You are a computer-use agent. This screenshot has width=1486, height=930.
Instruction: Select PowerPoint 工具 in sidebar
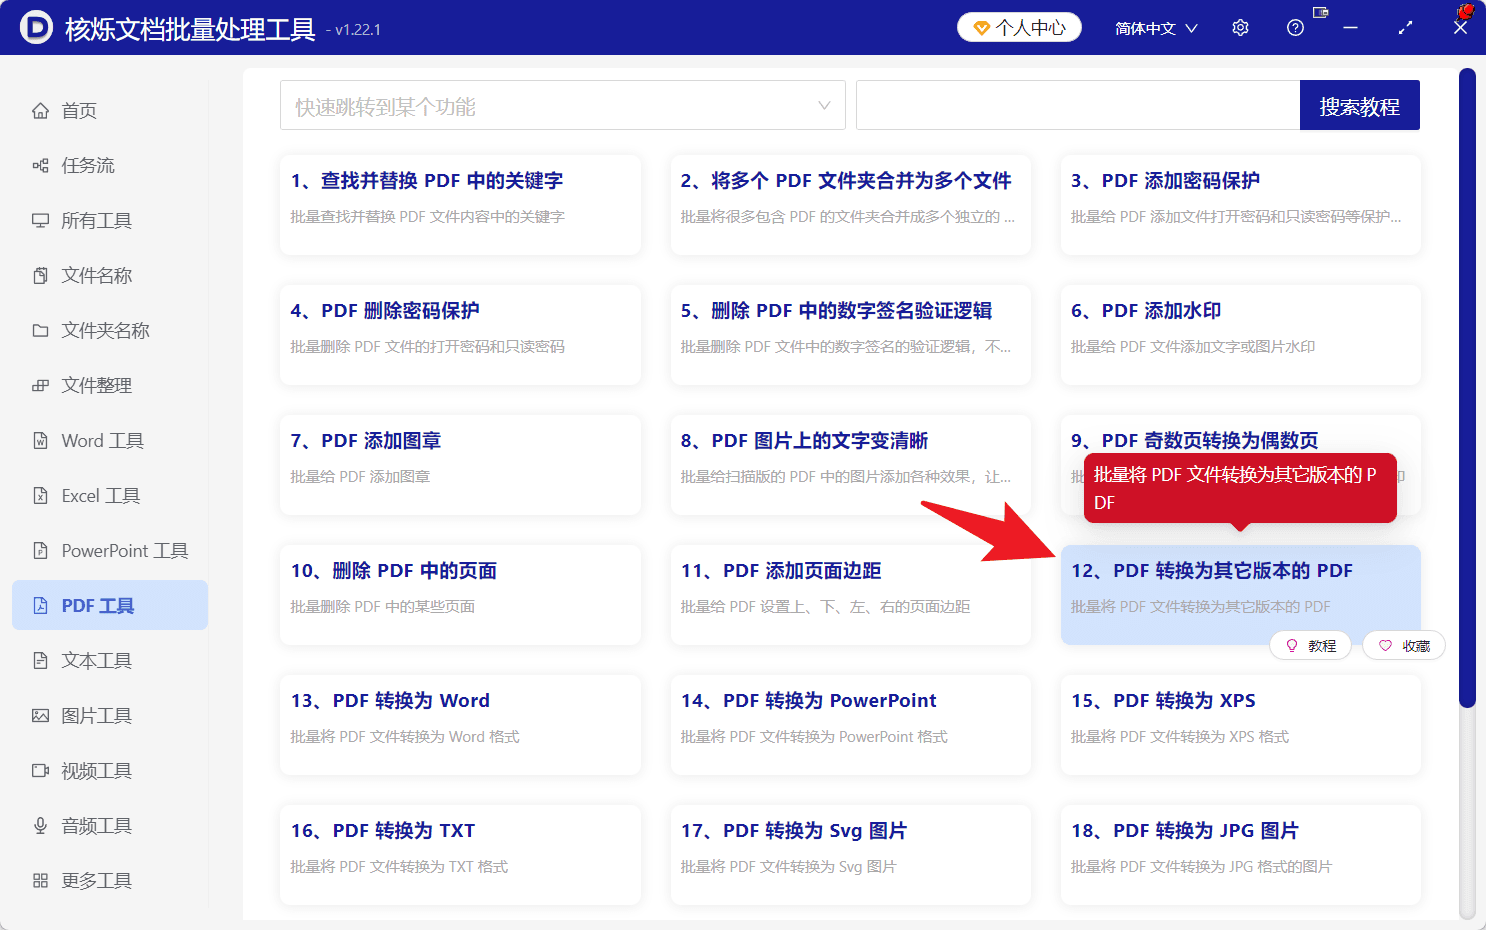coord(110,551)
